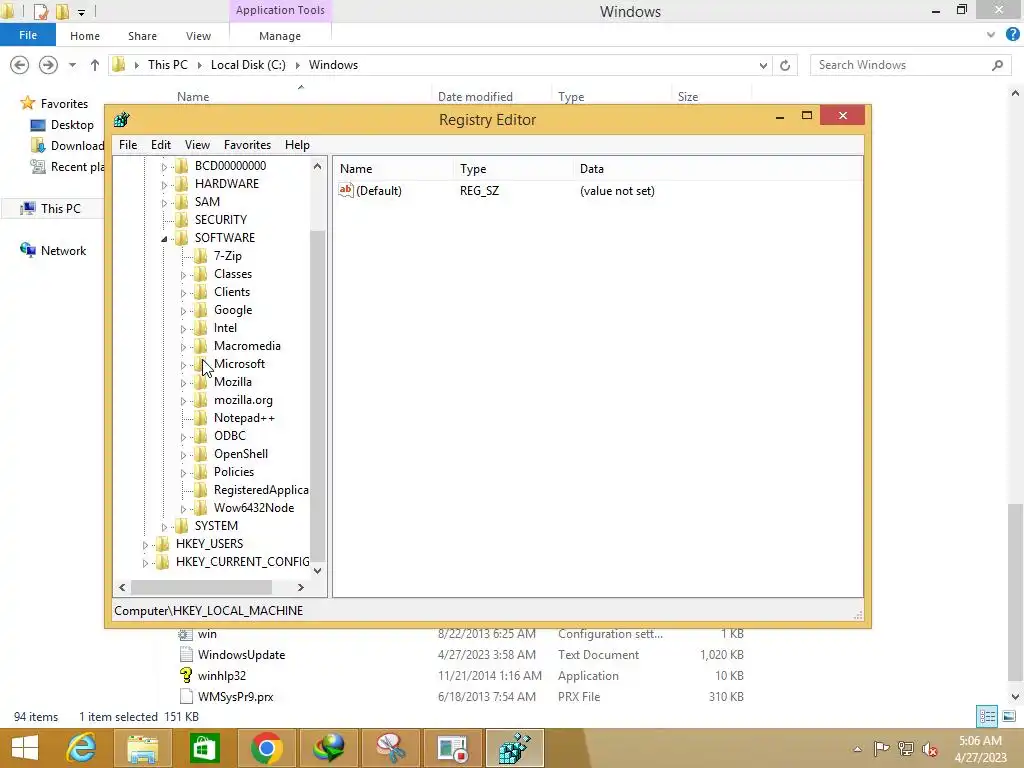The height and width of the screenshot is (768, 1024).
Task: Go forward in File Explorer
Action: tap(48, 65)
